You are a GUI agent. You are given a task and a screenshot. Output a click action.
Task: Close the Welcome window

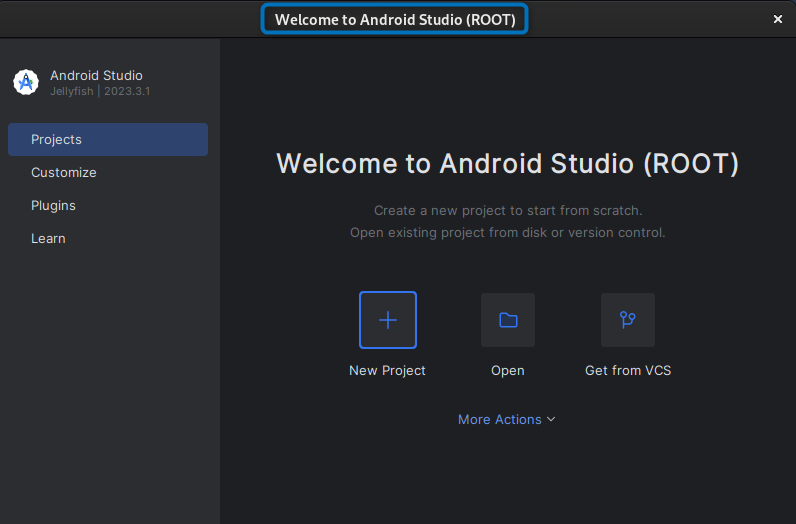click(778, 19)
